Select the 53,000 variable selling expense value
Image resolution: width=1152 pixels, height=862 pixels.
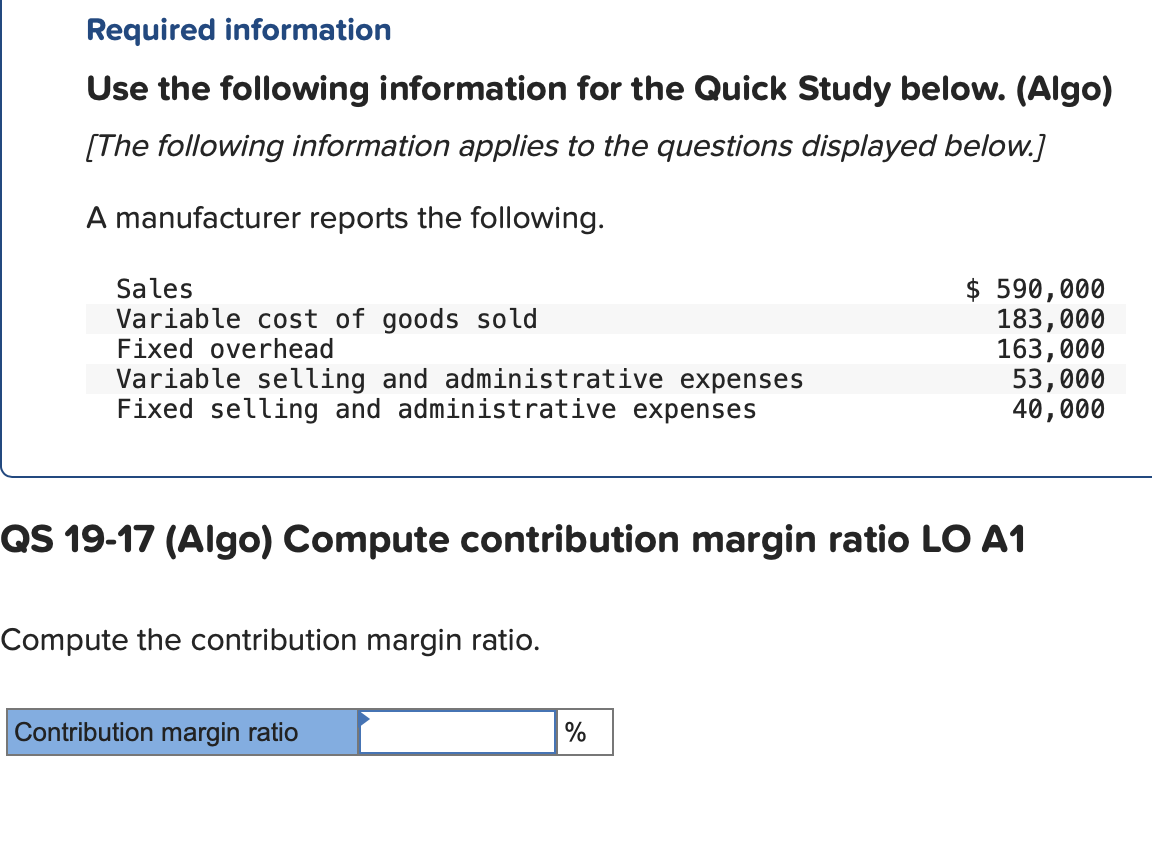[1065, 379]
